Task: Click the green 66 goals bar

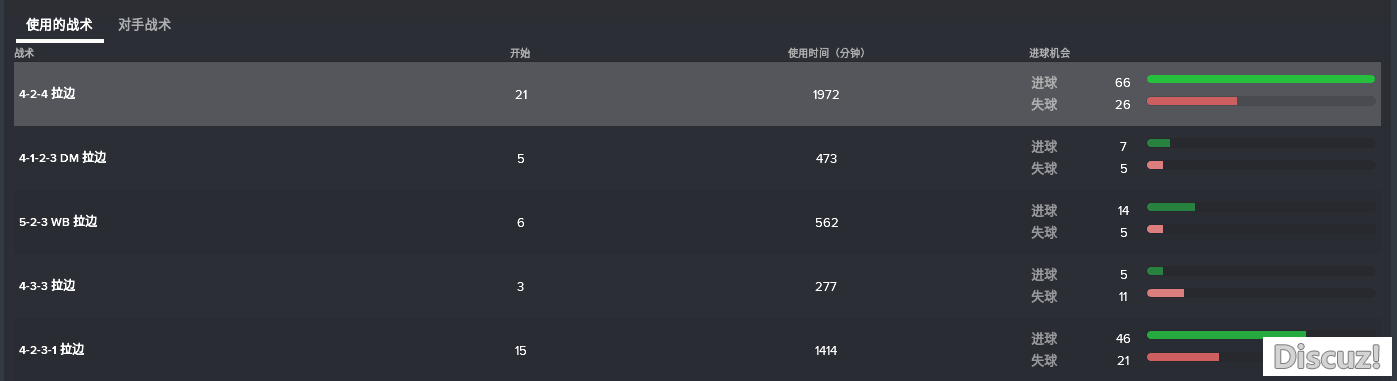Action: click(1261, 79)
